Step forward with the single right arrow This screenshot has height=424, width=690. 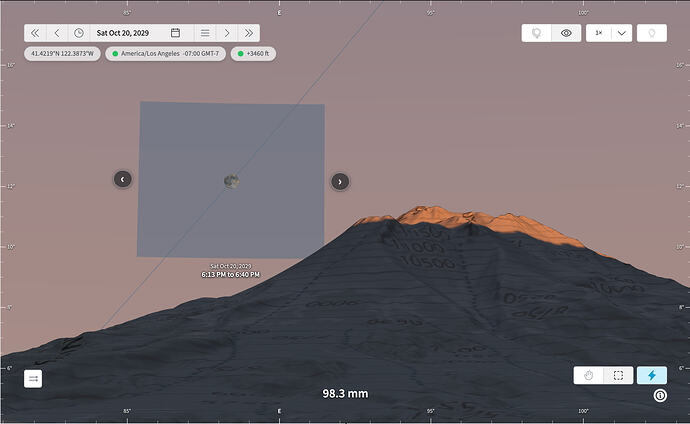[227, 33]
